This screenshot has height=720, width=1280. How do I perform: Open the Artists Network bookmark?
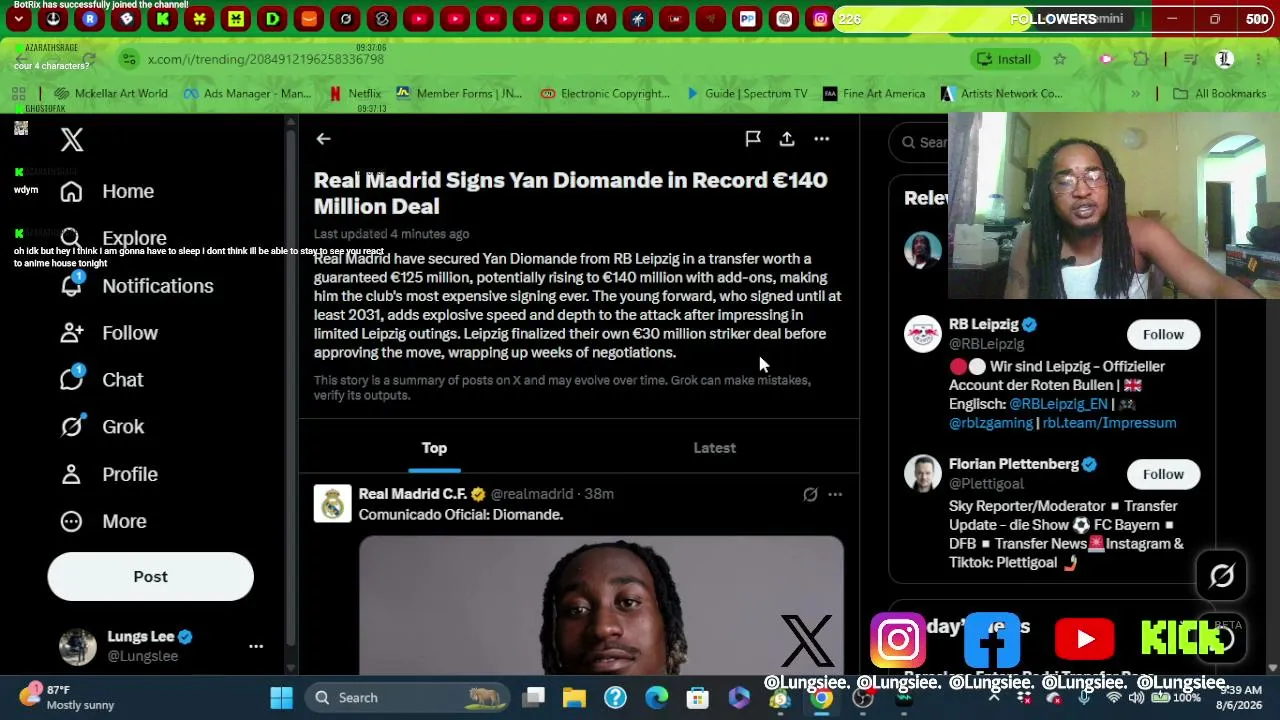pos(1001,94)
